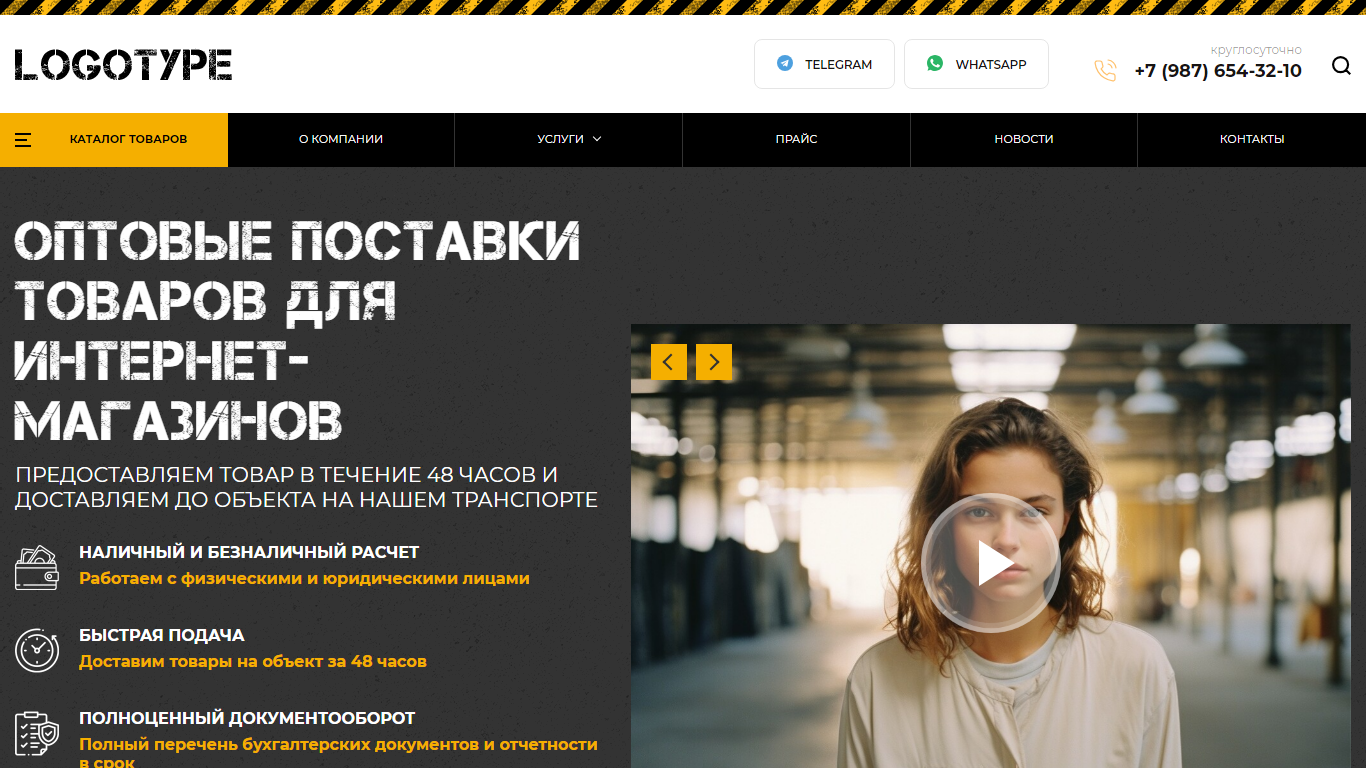This screenshot has width=1366, height=768.
Task: Click the text 'Быстрая подача'
Action: [x=162, y=635]
